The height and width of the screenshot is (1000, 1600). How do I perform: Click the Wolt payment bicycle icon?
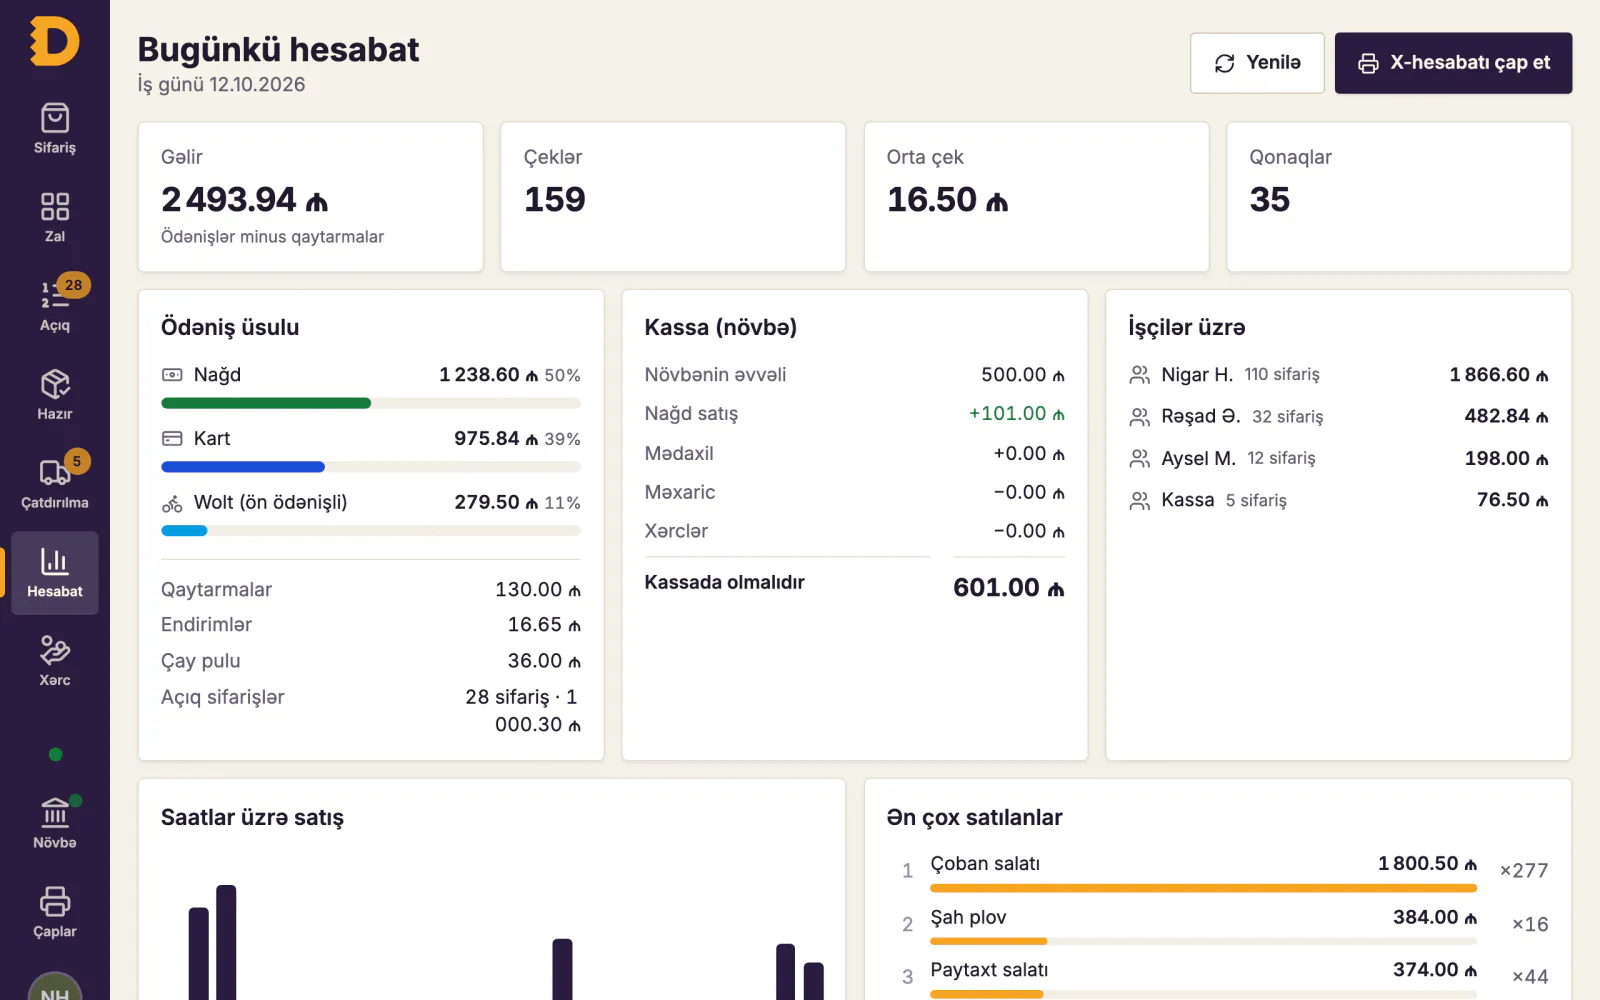point(172,503)
